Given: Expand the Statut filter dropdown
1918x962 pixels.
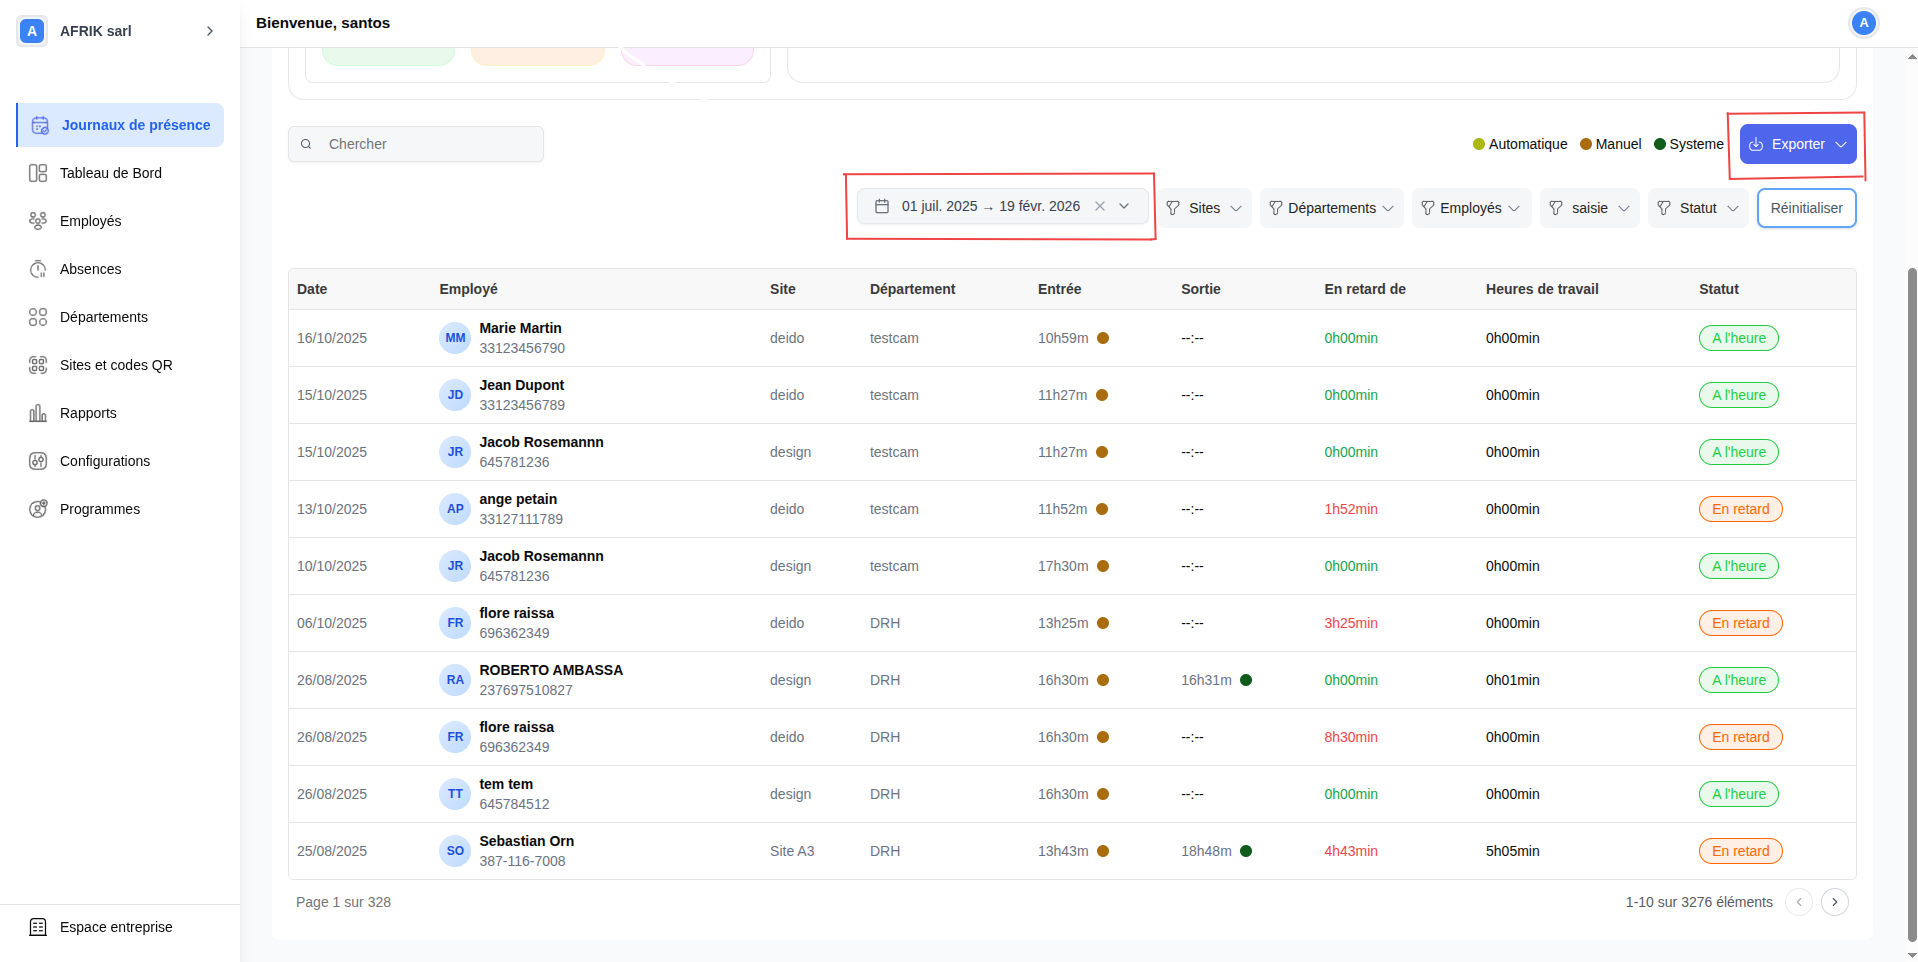Looking at the screenshot, I should pos(1698,208).
